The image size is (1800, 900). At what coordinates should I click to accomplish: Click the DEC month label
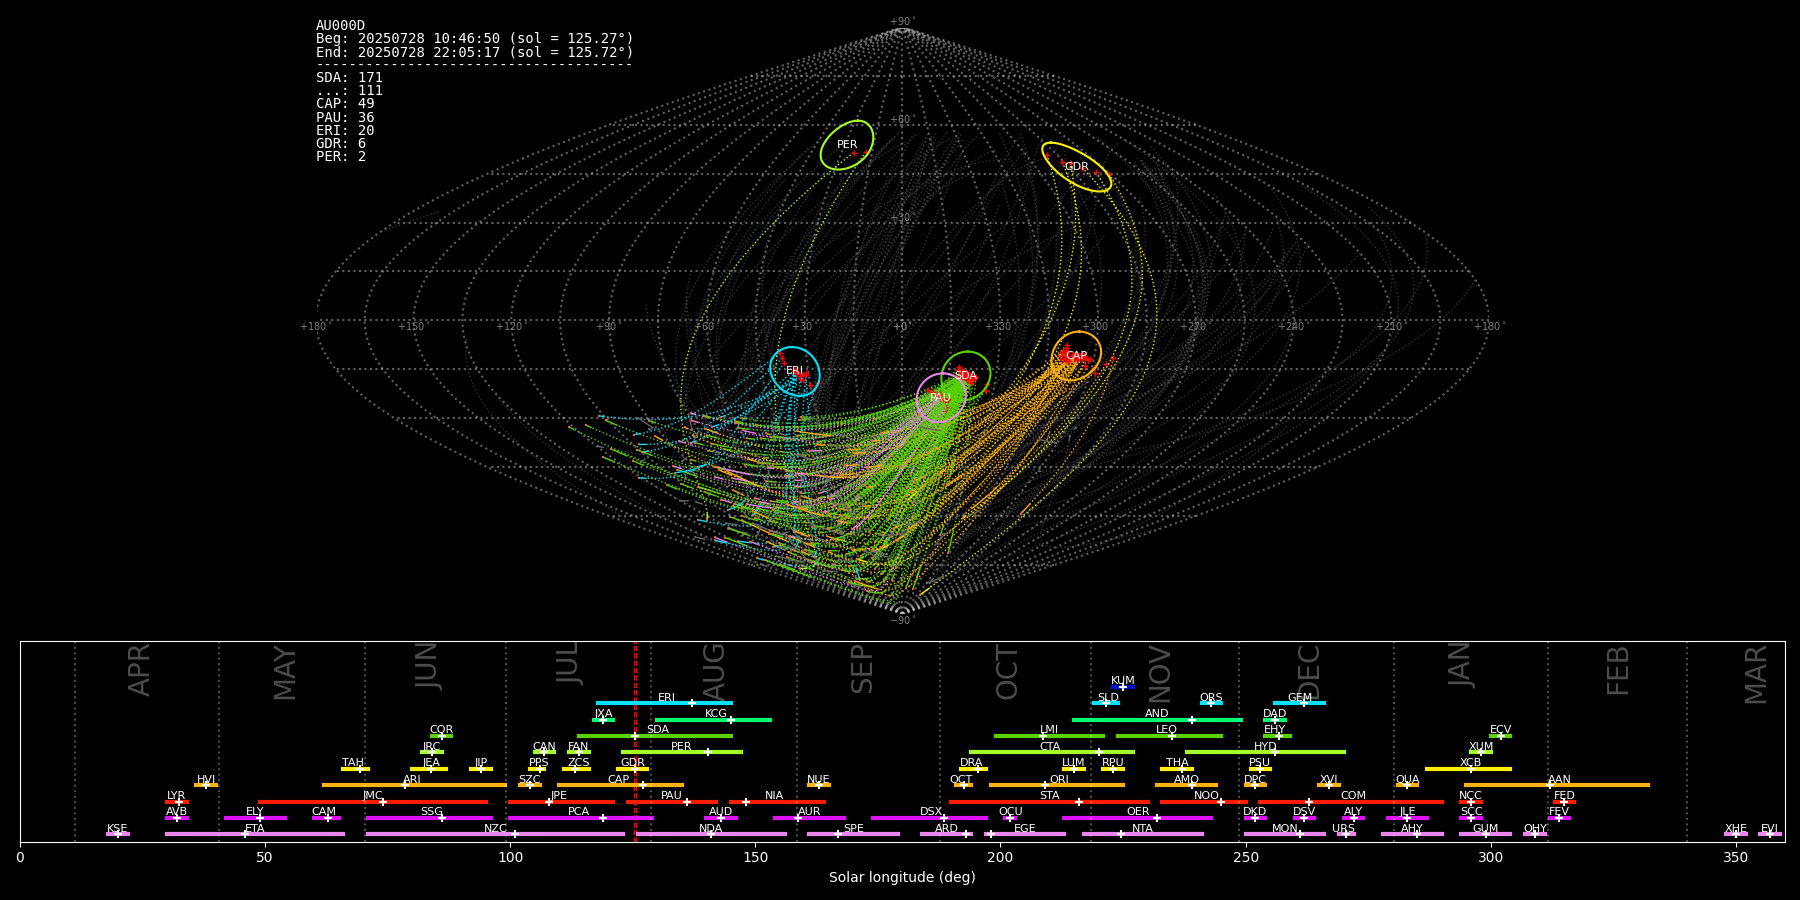(1308, 672)
